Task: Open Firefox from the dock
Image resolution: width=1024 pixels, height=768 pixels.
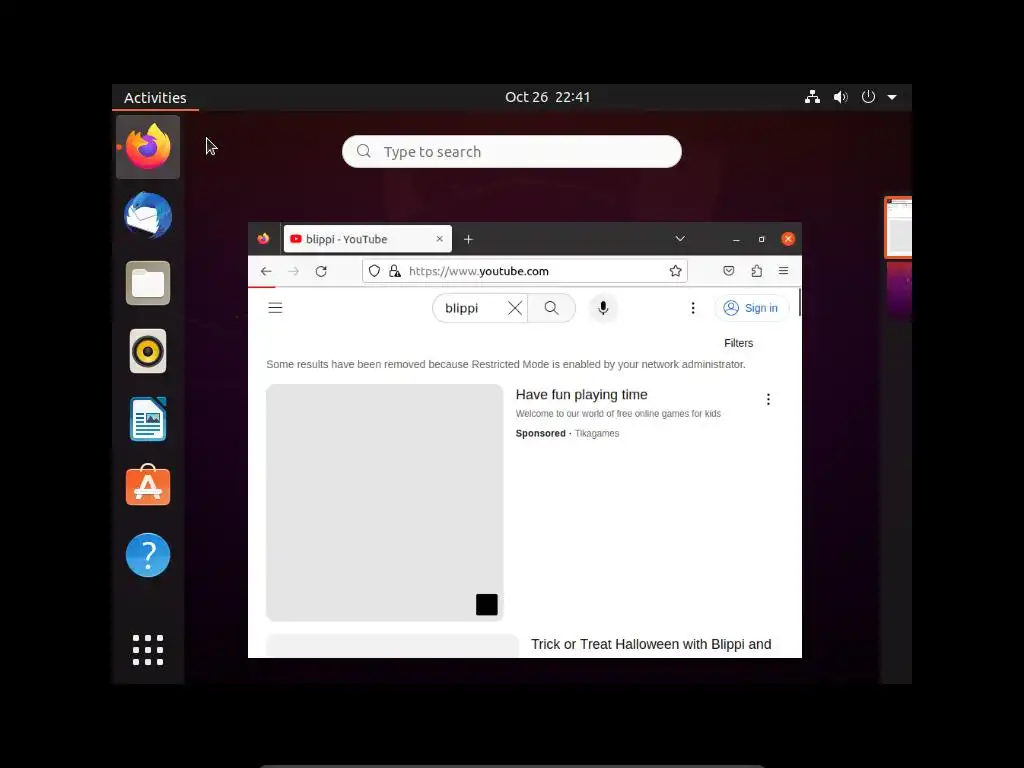Action: tap(148, 147)
